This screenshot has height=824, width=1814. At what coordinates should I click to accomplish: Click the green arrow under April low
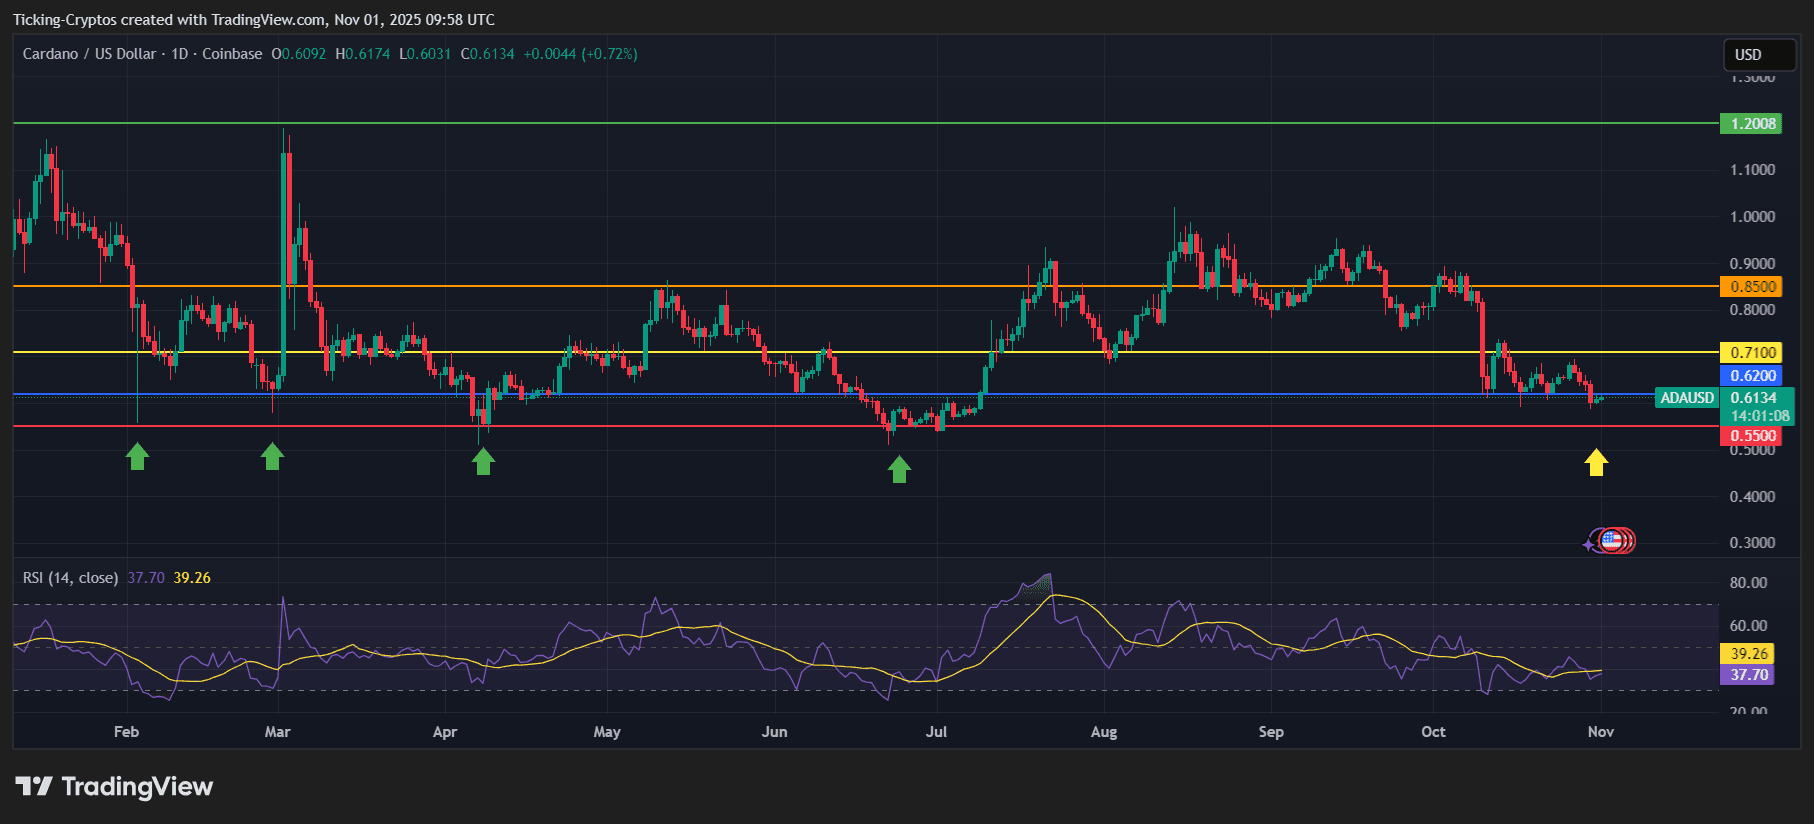pos(483,461)
